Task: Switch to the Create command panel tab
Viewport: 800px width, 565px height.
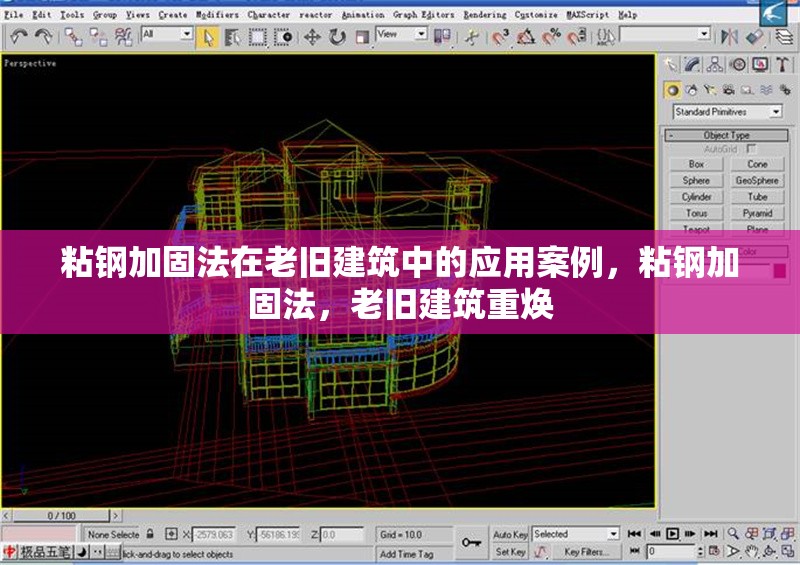Action: pyautogui.click(x=670, y=64)
